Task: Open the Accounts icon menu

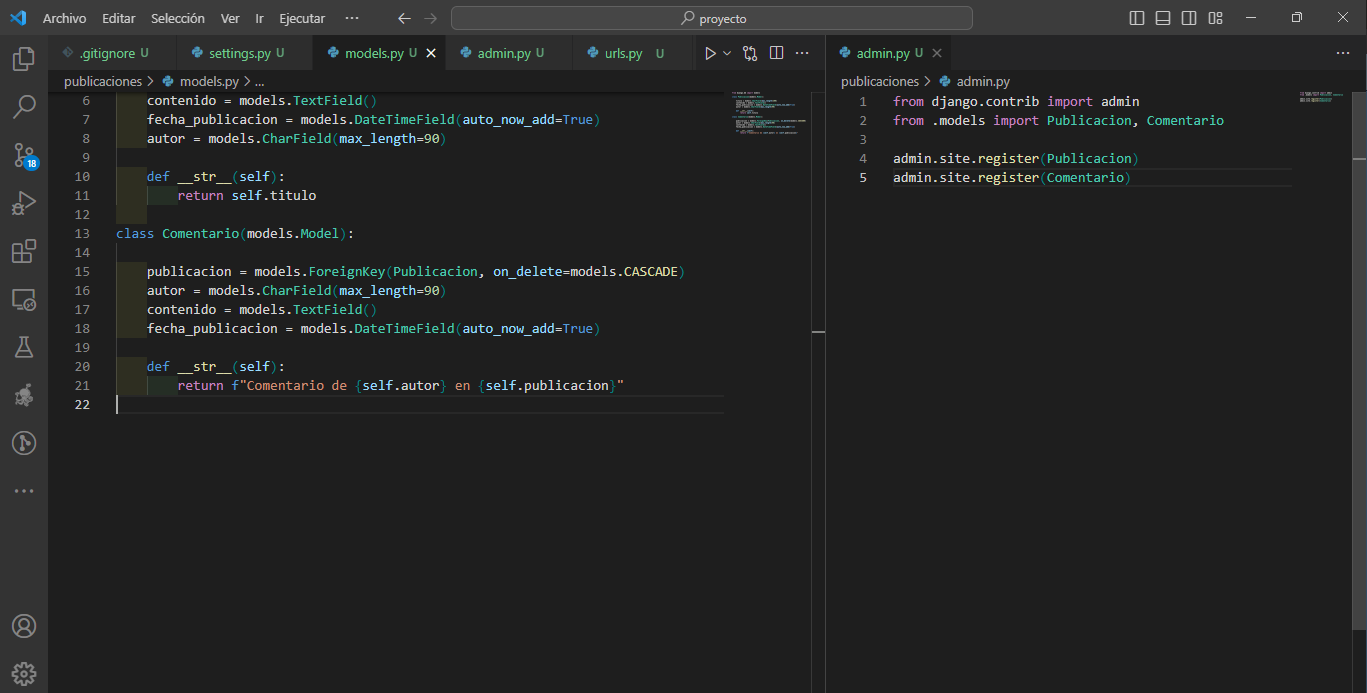Action: [x=23, y=626]
